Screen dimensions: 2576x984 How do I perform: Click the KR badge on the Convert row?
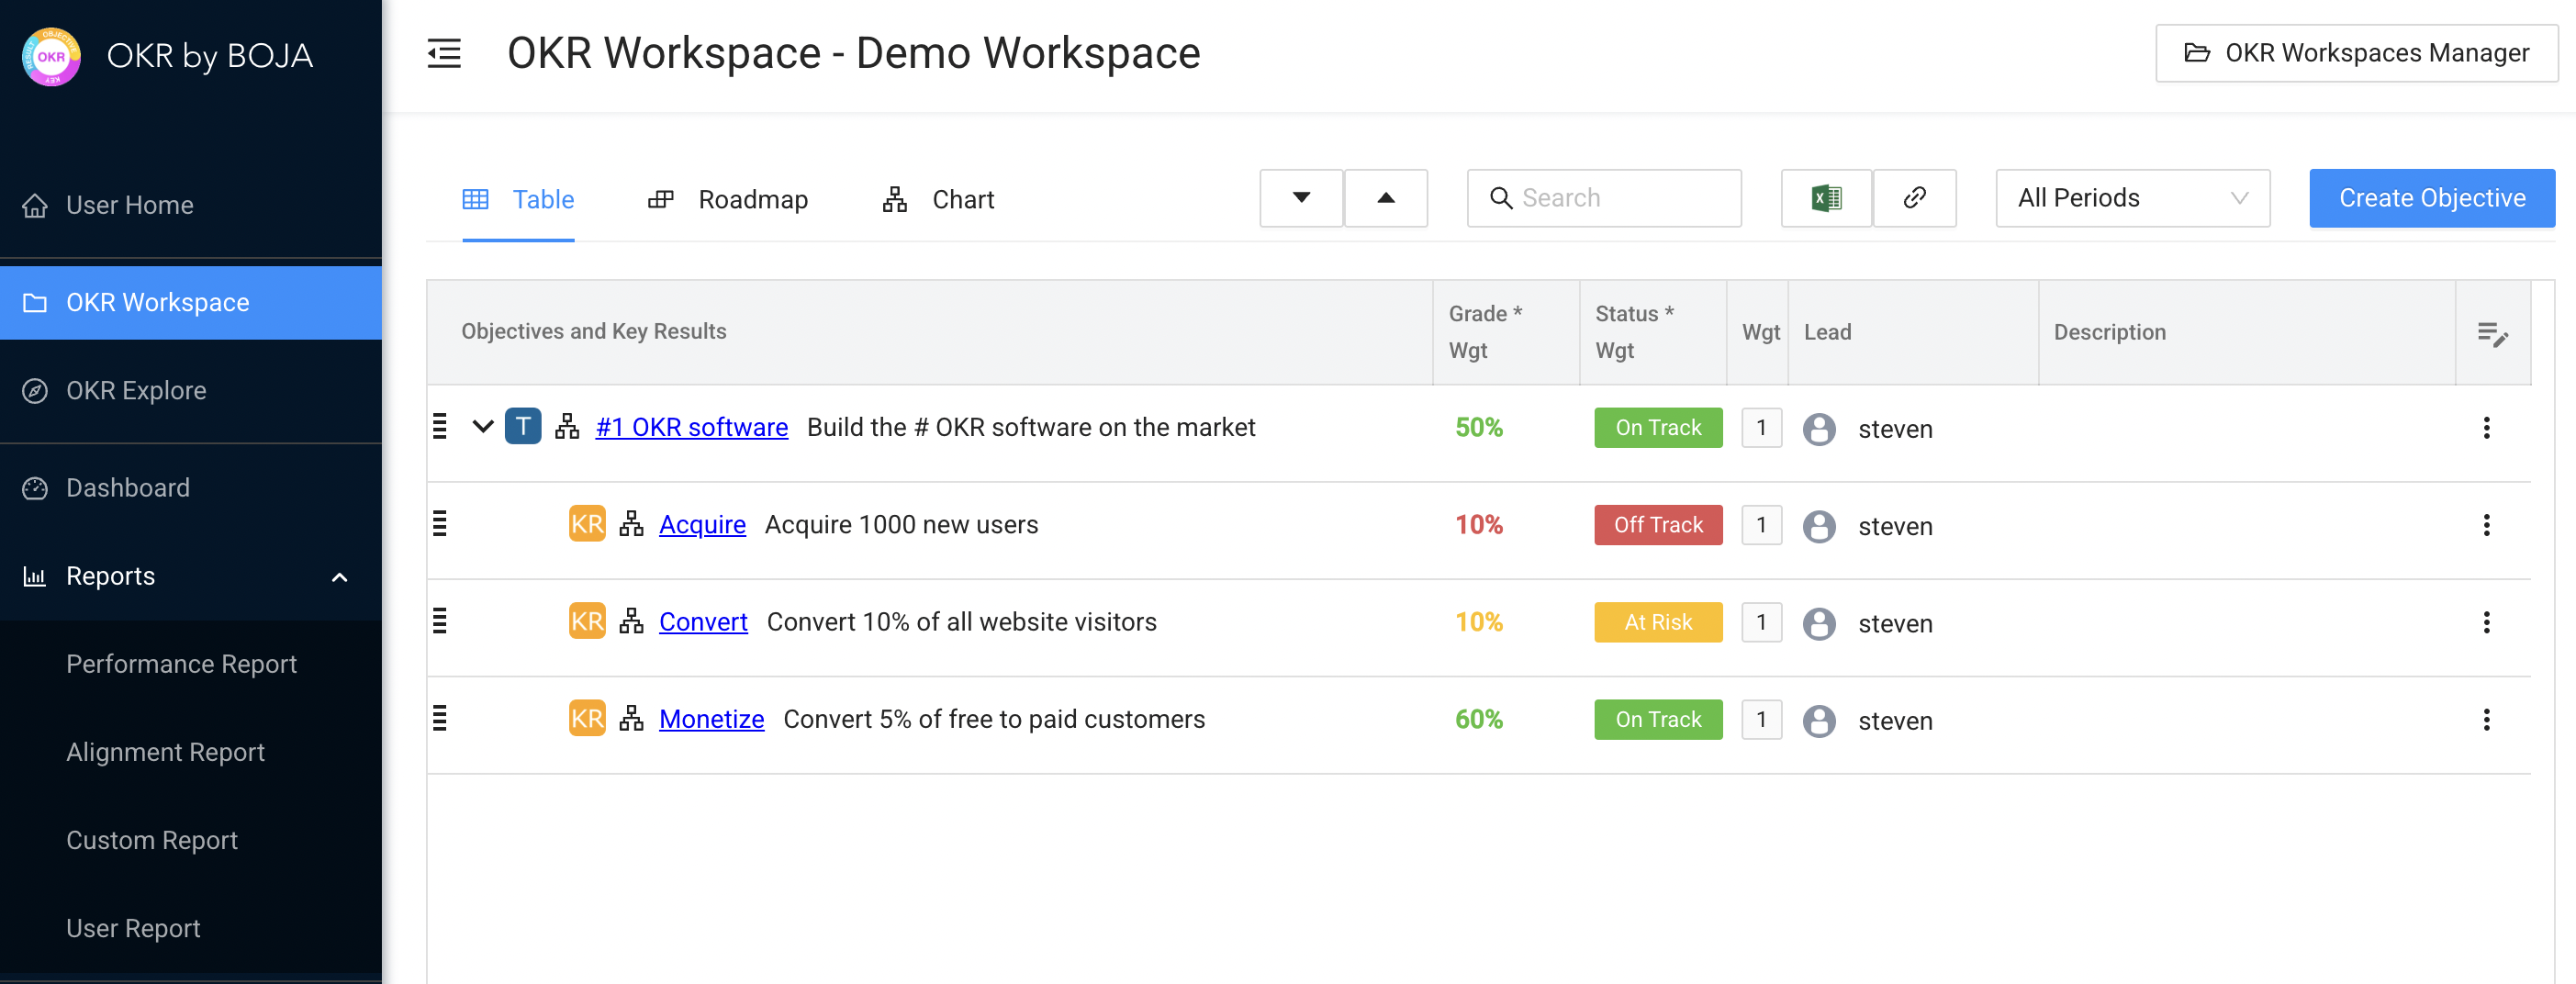coord(587,621)
